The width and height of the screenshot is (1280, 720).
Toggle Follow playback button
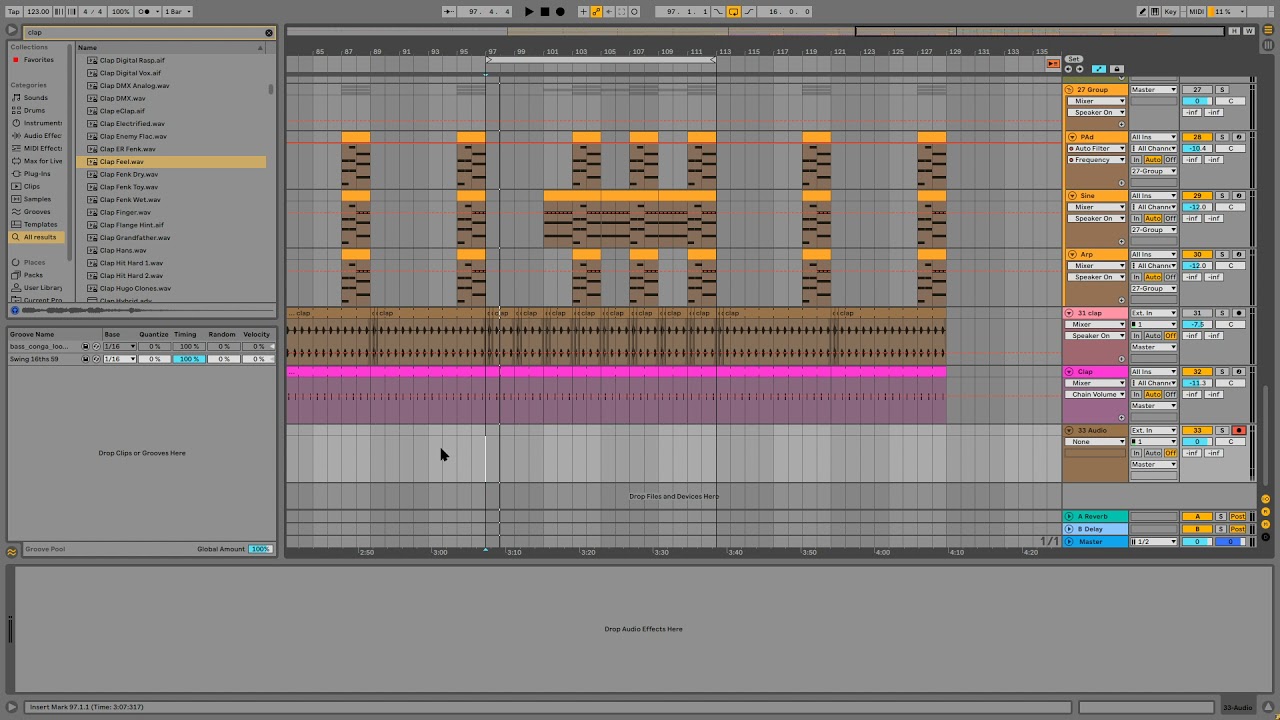tap(447, 12)
